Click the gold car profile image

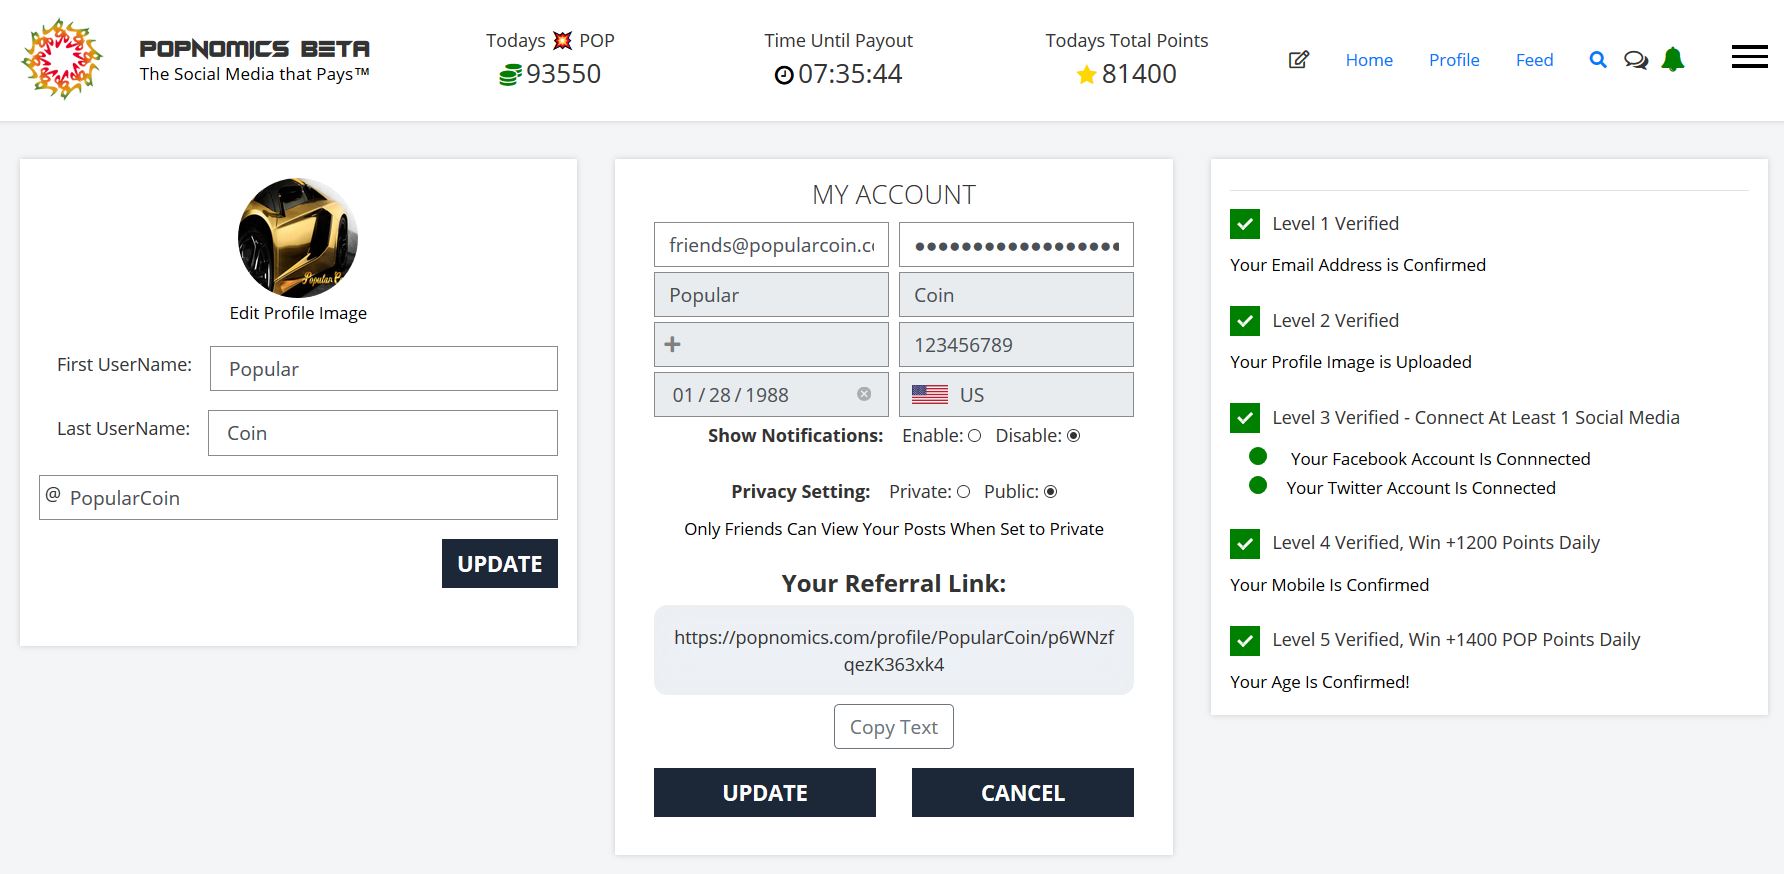pos(298,238)
